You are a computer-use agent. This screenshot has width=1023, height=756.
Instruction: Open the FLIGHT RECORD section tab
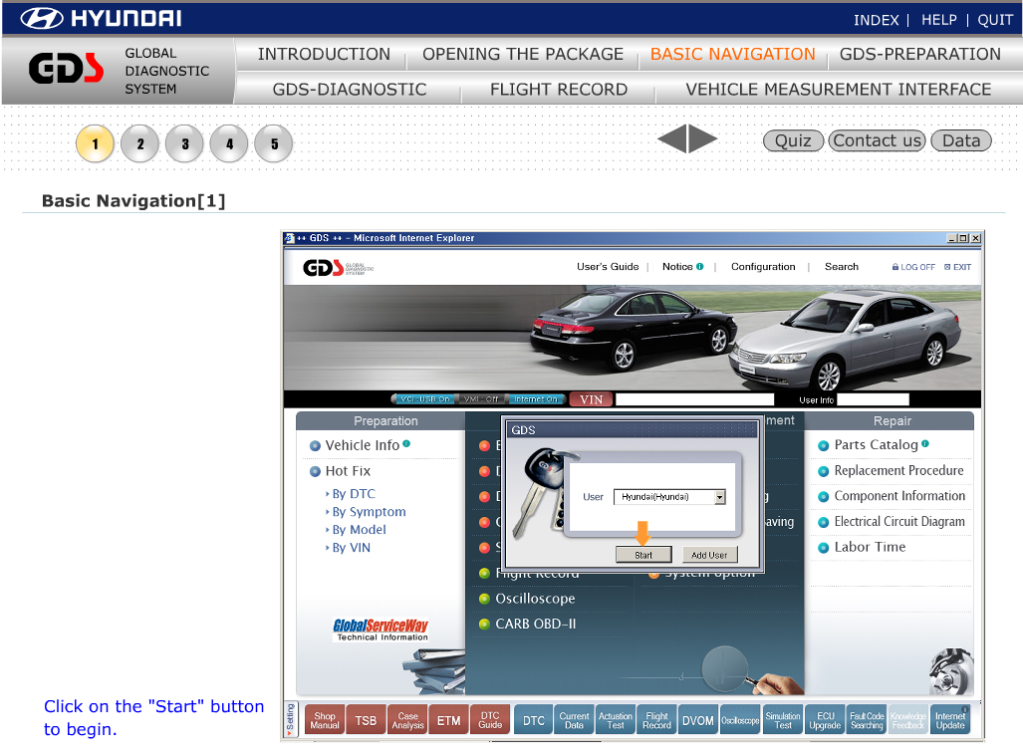(558, 89)
